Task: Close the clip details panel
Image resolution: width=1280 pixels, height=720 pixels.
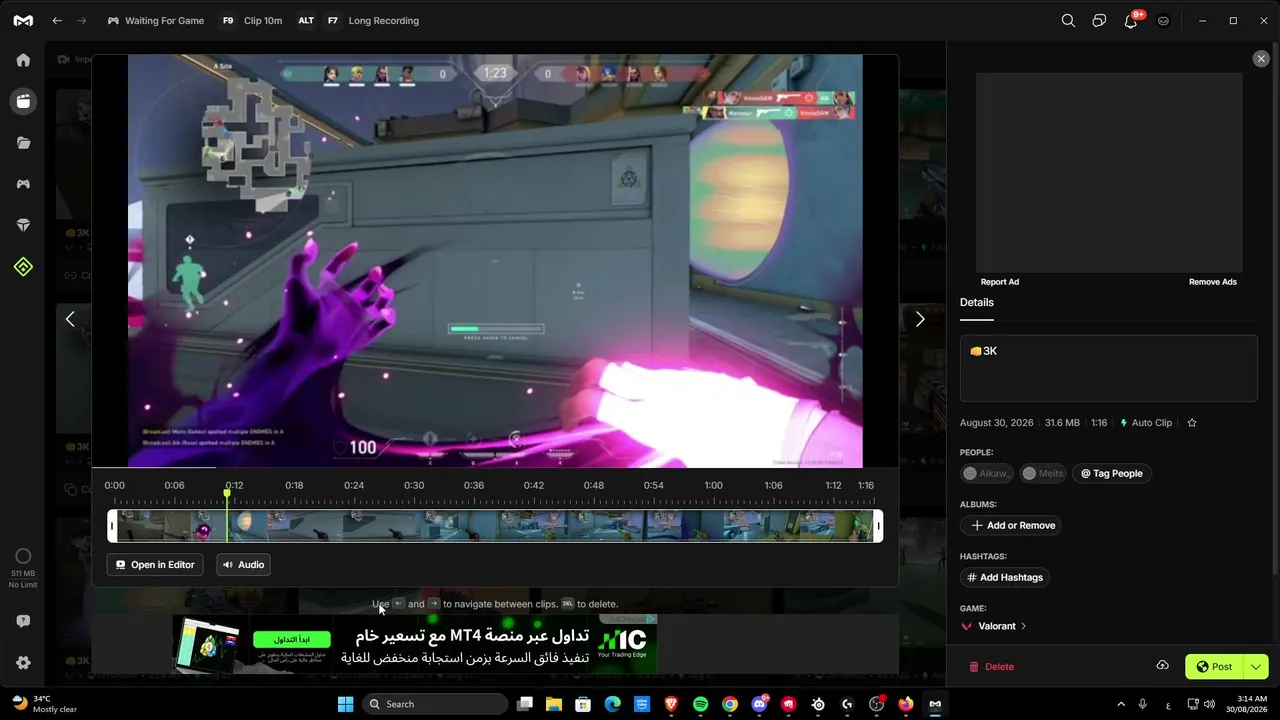Action: [x=1261, y=59]
